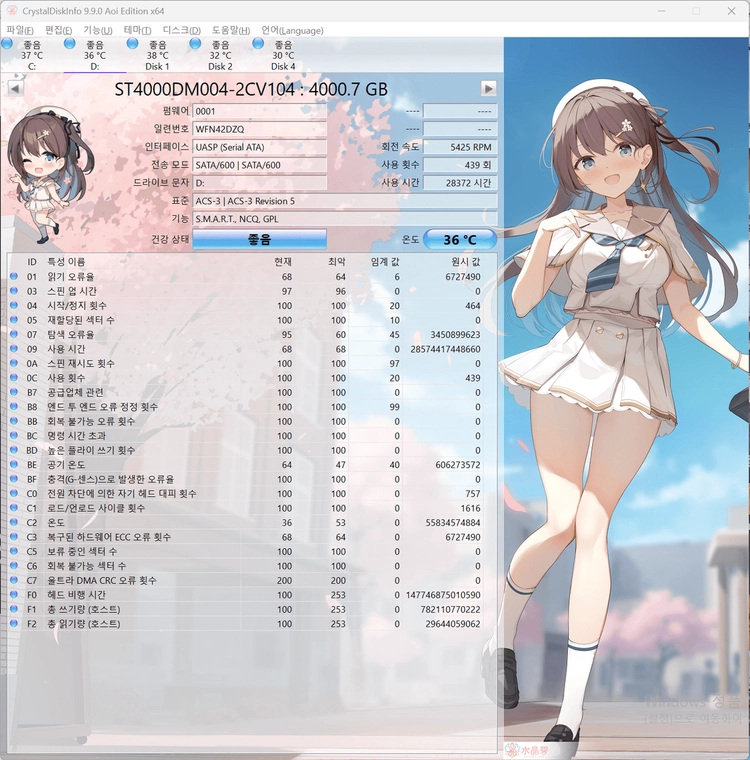This screenshot has height=760, width=750.
Task: Select the D: drive tab at 36 °C
Action: click(95, 55)
